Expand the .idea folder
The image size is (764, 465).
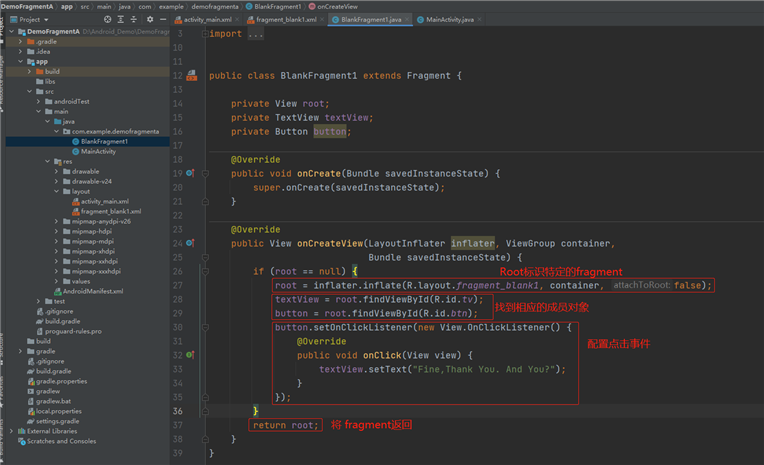coord(20,51)
